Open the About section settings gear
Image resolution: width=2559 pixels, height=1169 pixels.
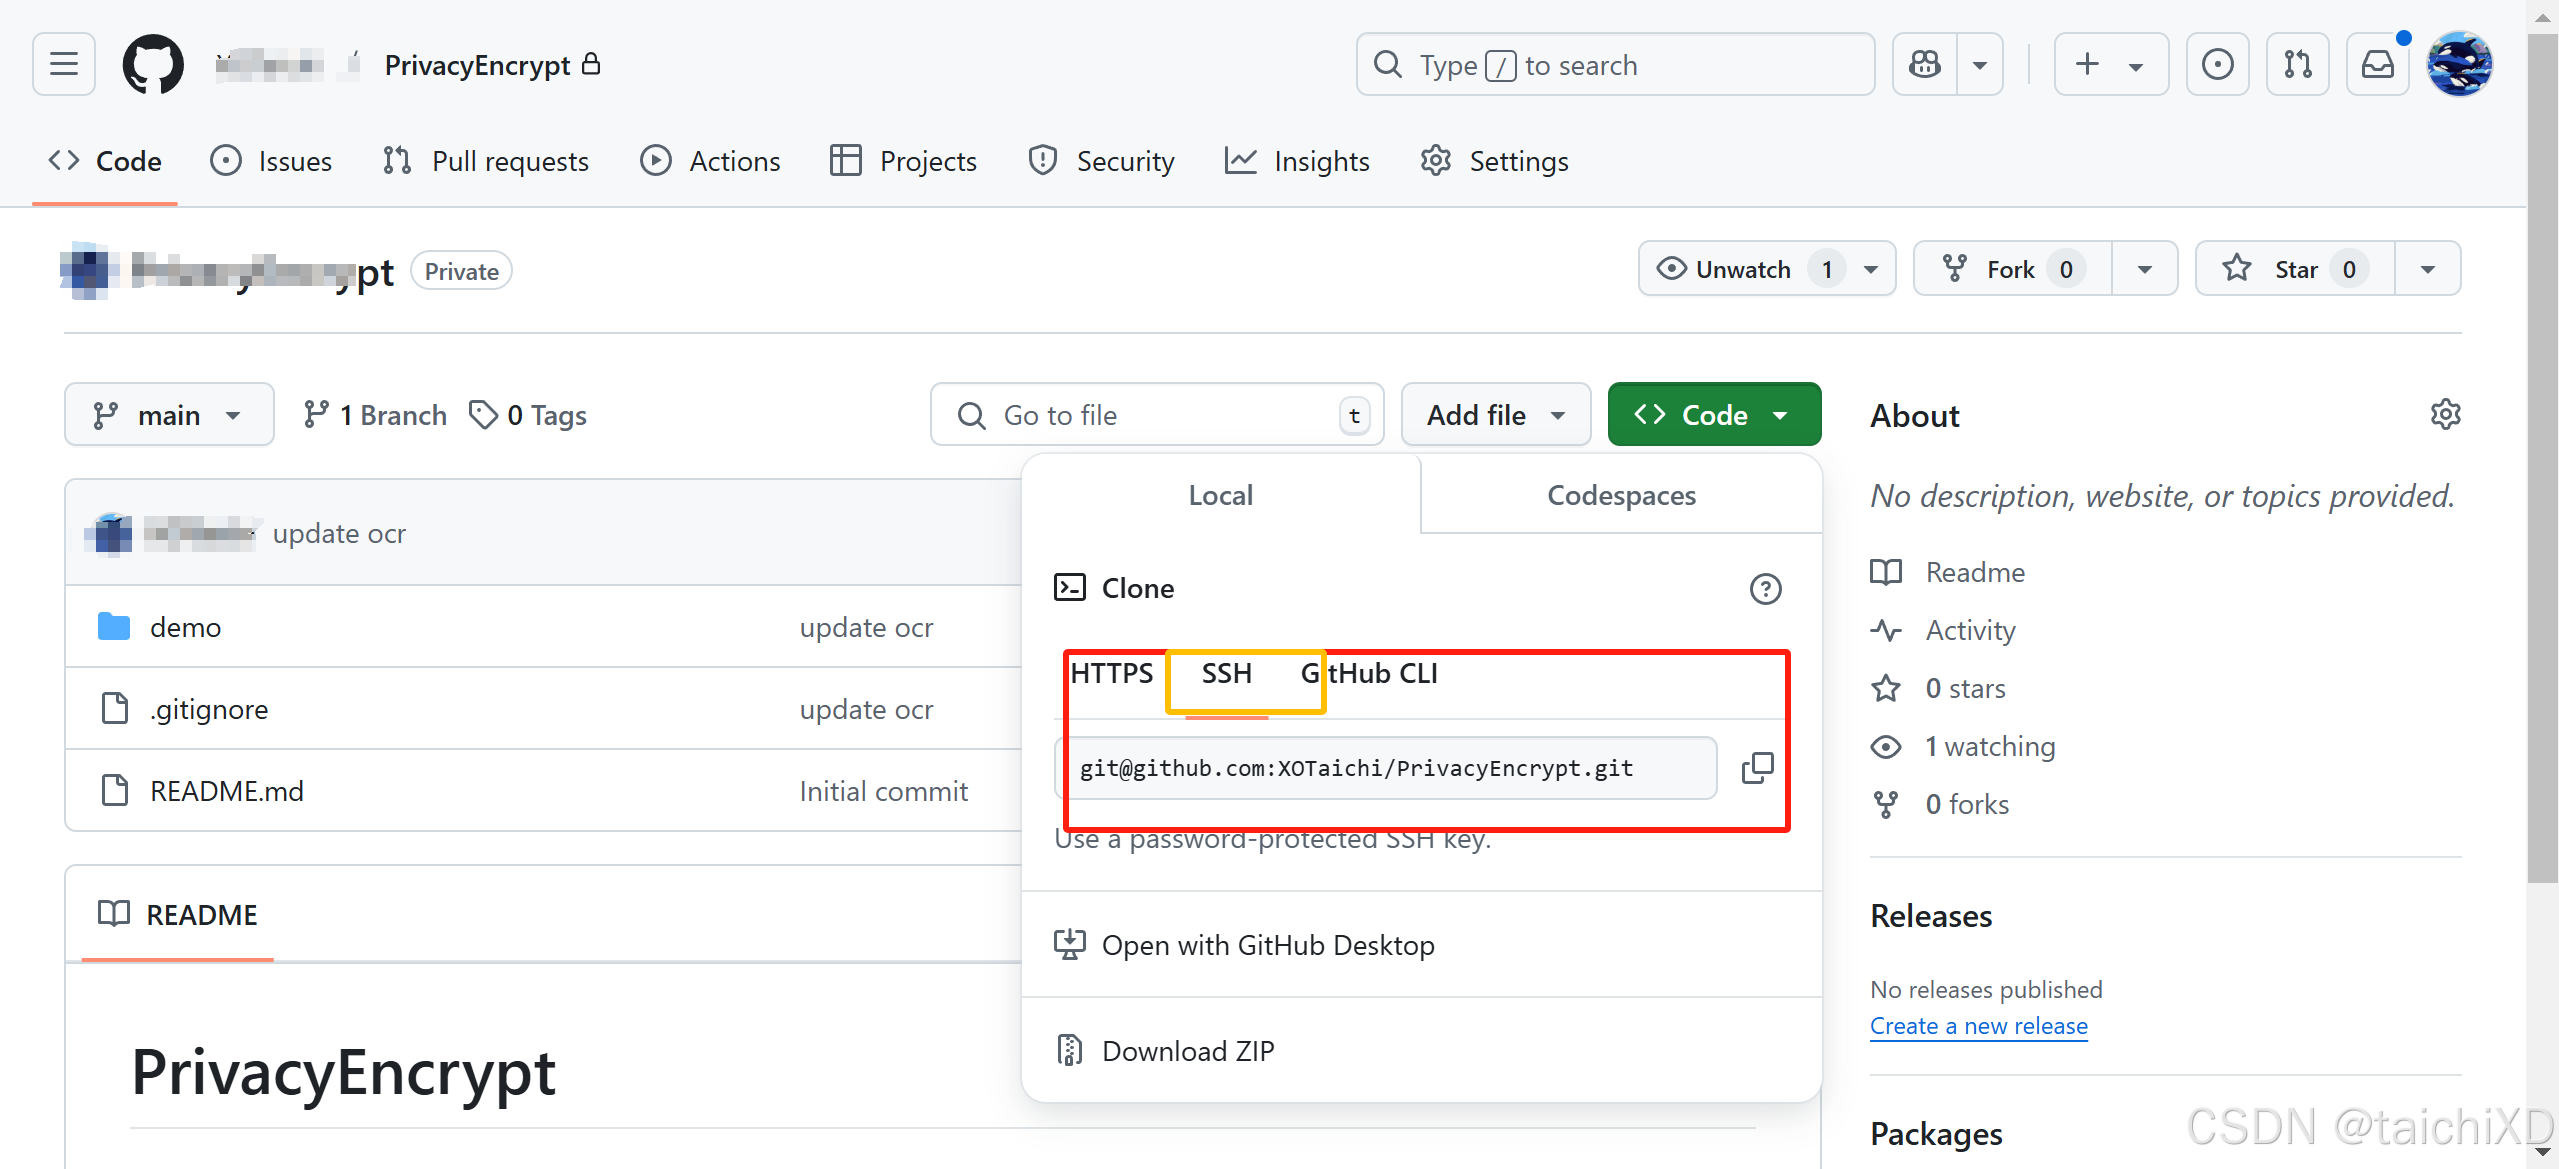coord(2446,413)
